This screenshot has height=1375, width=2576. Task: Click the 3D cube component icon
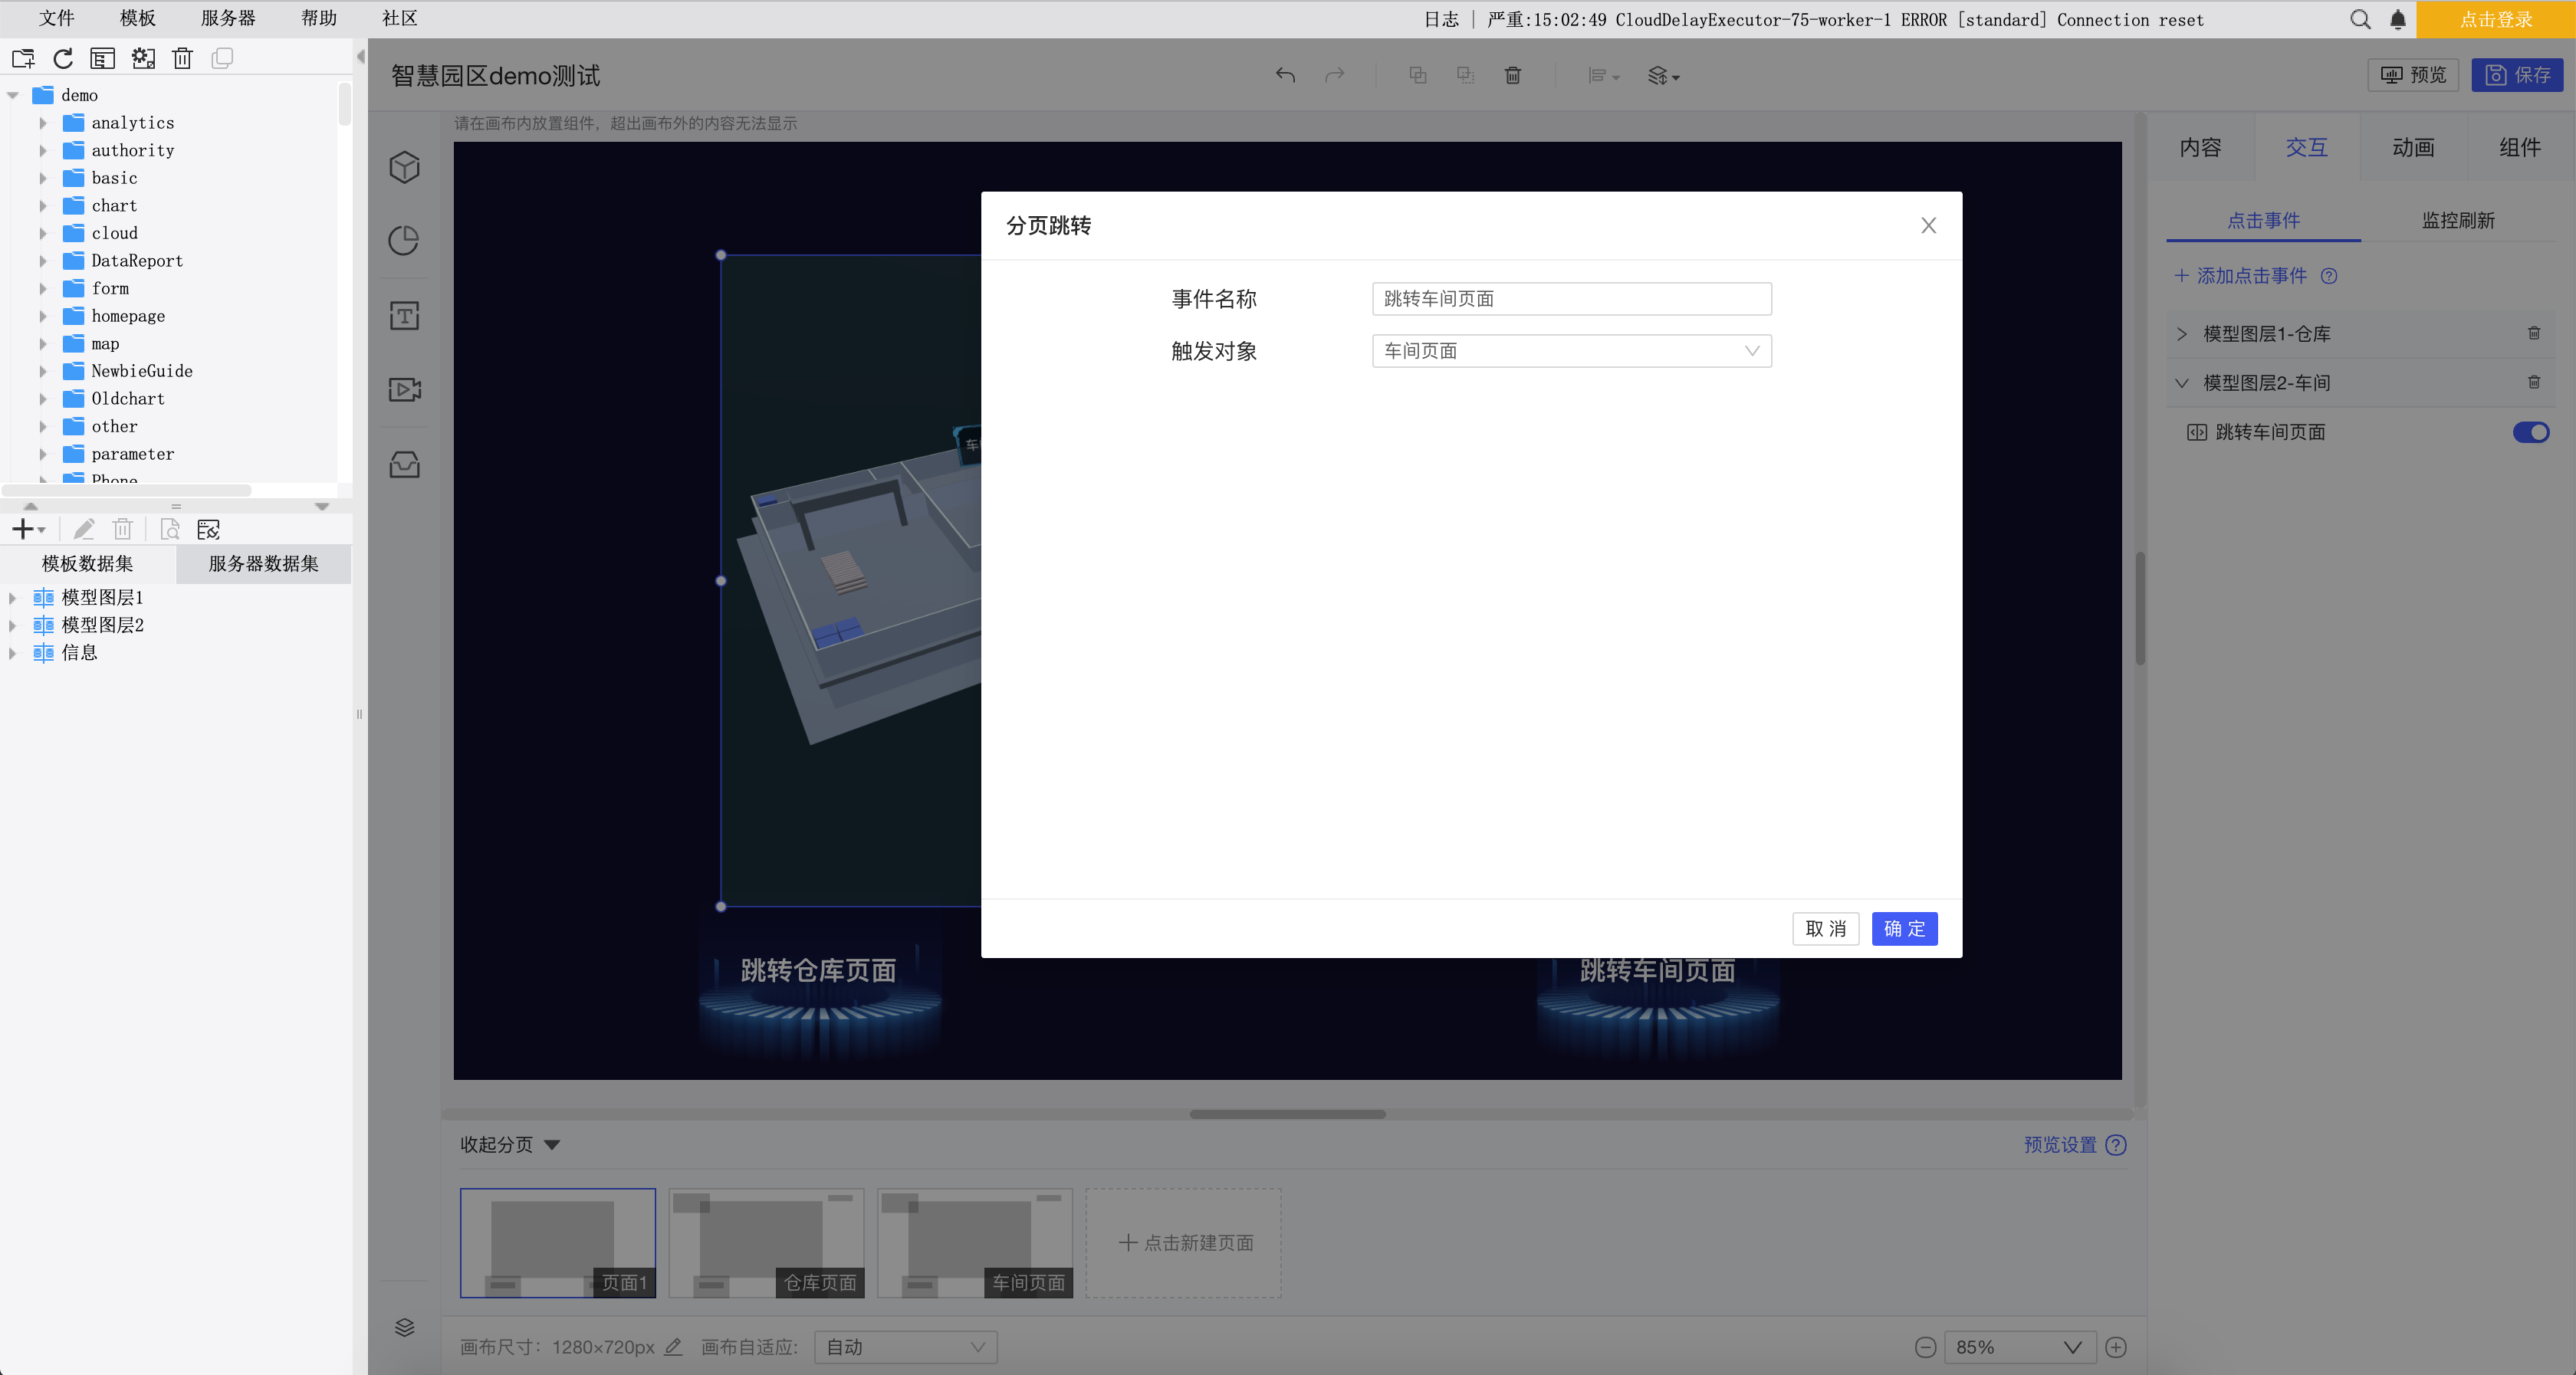(x=404, y=167)
